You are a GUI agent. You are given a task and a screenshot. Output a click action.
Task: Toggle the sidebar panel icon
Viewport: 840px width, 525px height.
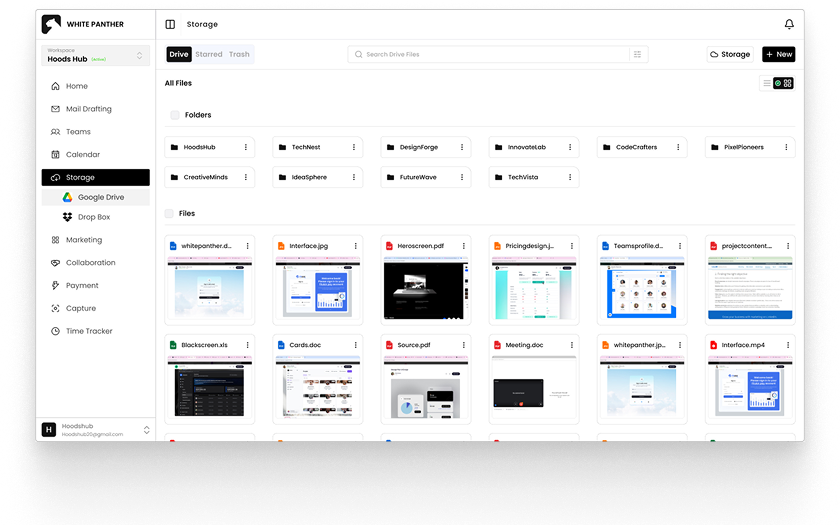(x=170, y=24)
